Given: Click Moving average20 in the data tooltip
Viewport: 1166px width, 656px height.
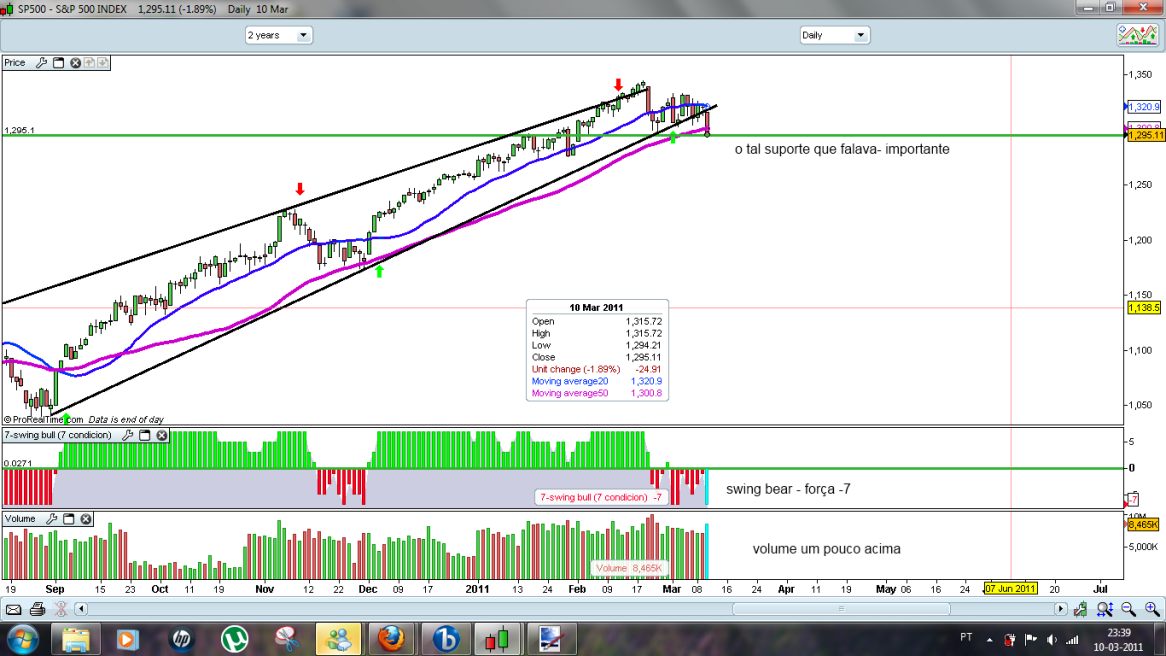Looking at the screenshot, I should pos(570,382).
